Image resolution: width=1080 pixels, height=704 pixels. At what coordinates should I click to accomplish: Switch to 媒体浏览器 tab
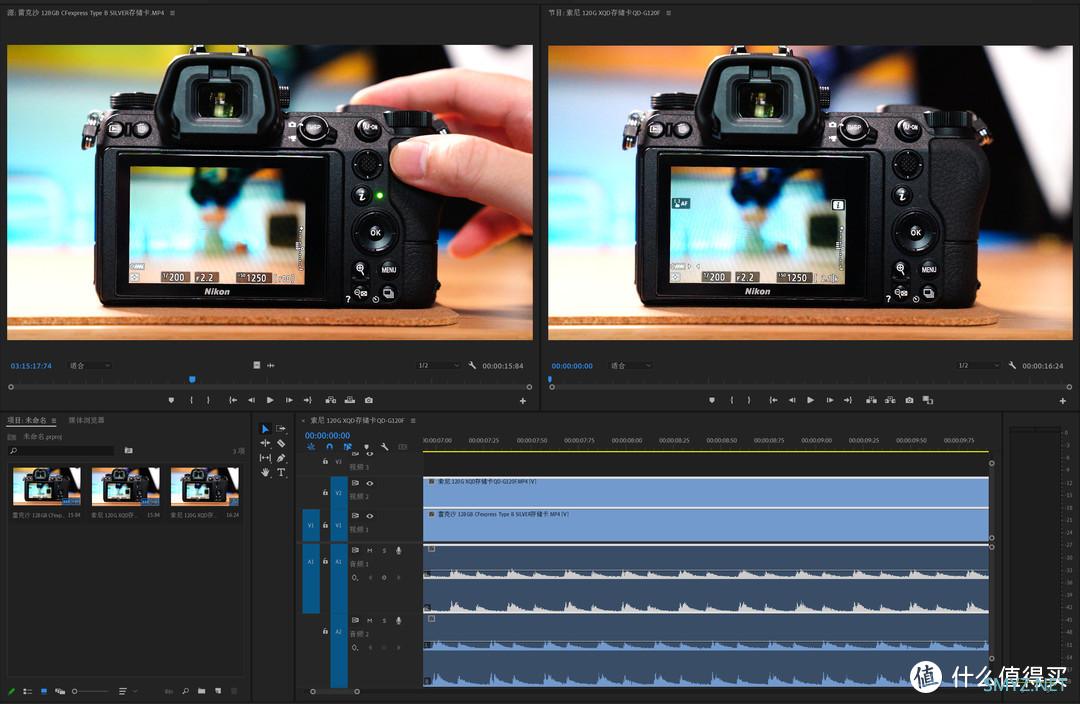pyautogui.click(x=86, y=420)
